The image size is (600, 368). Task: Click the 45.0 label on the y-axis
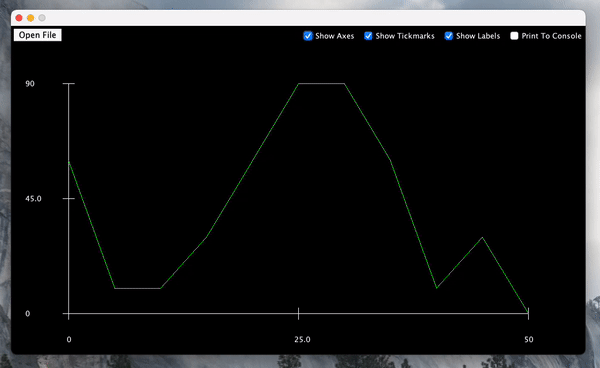pos(33,199)
